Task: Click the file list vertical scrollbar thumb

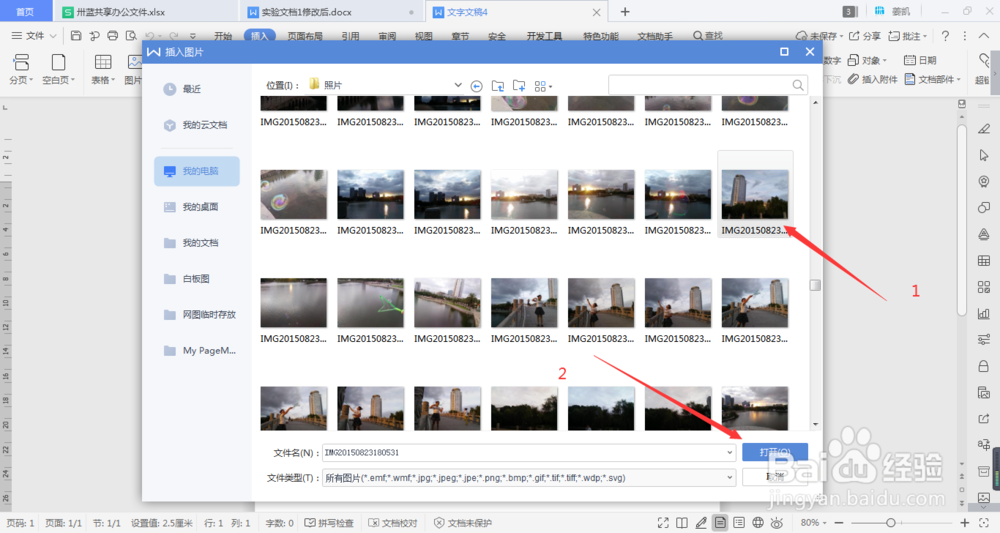Action: pyautogui.click(x=815, y=285)
